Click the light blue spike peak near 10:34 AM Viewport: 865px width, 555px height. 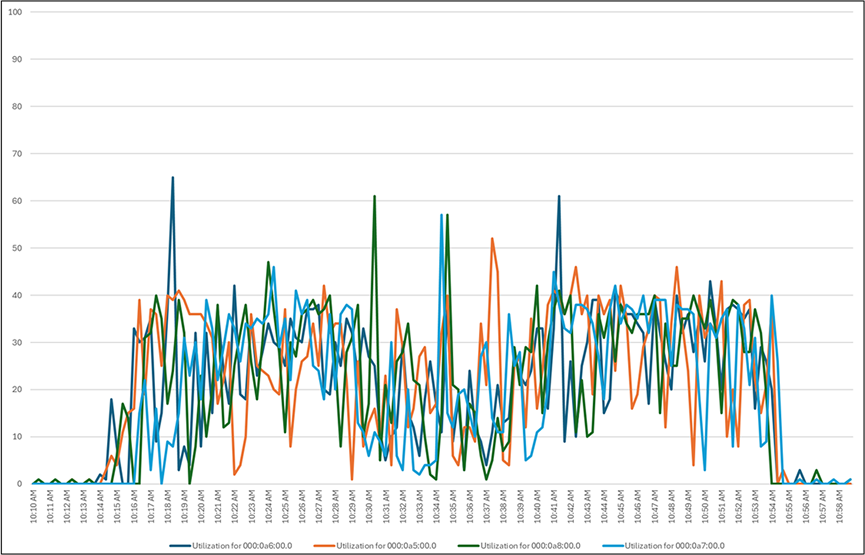coord(441,215)
